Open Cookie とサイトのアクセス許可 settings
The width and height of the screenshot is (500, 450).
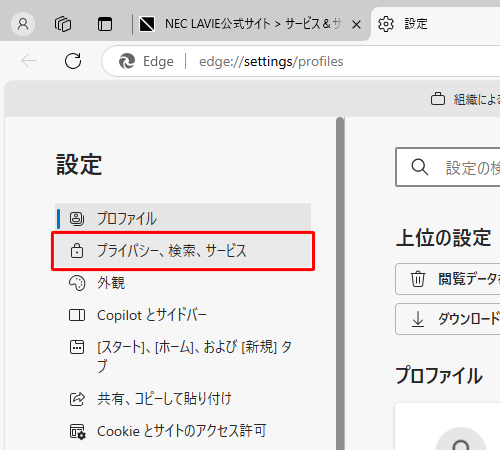pyautogui.click(x=183, y=431)
